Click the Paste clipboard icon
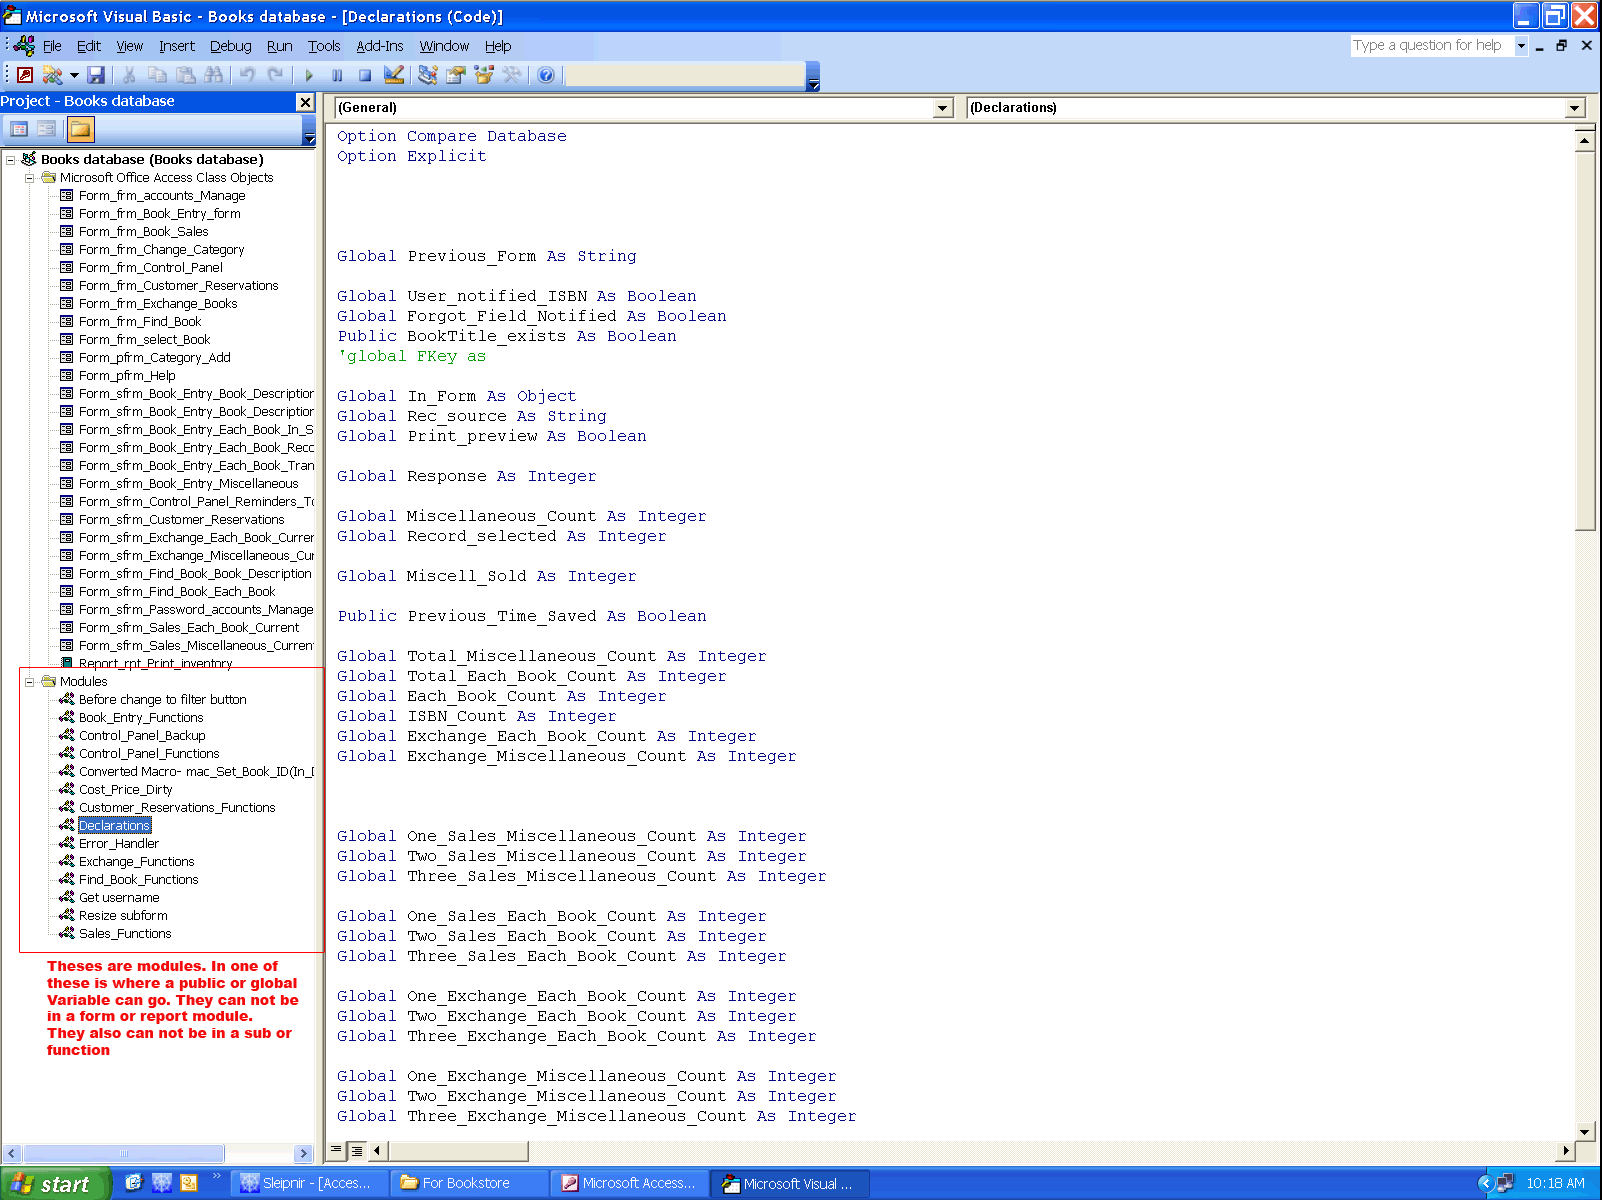 [185, 75]
